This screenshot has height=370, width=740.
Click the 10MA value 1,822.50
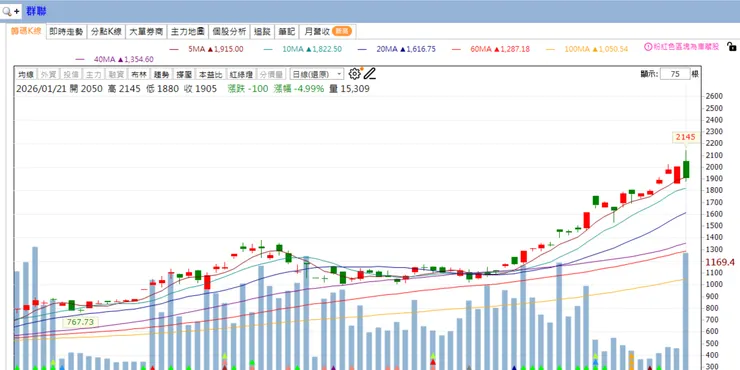tap(327, 49)
